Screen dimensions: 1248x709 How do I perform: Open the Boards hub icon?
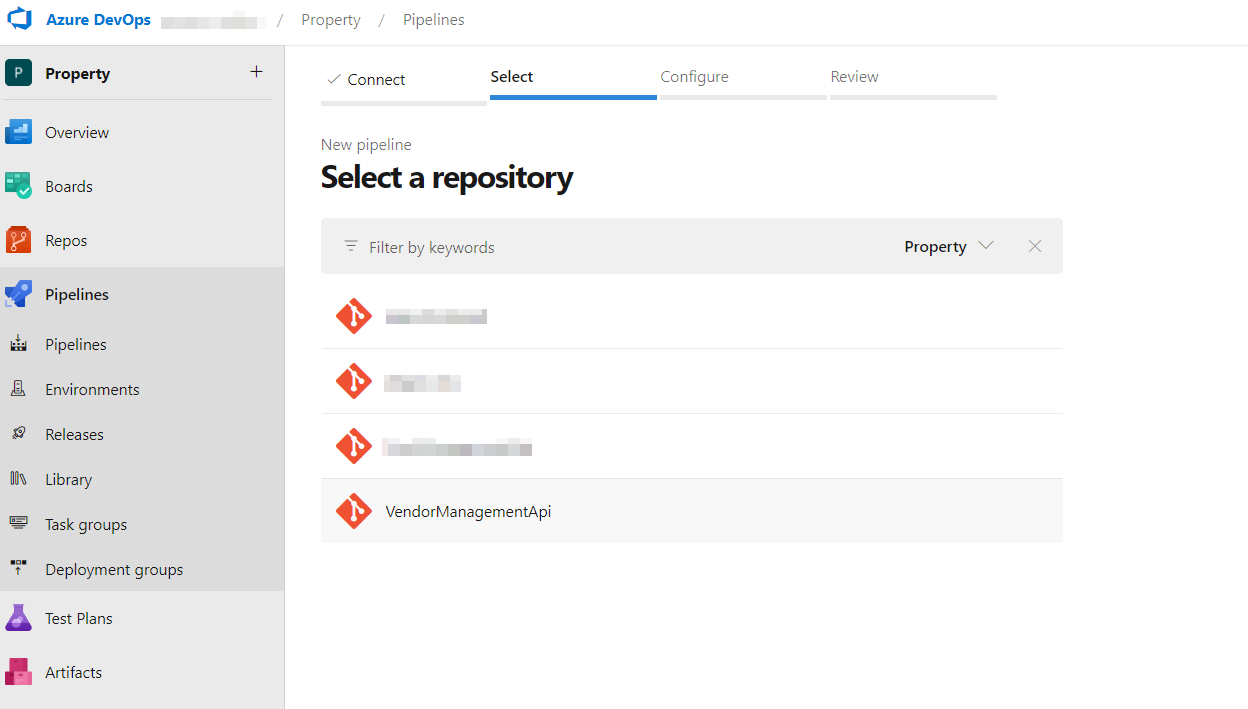(19, 186)
